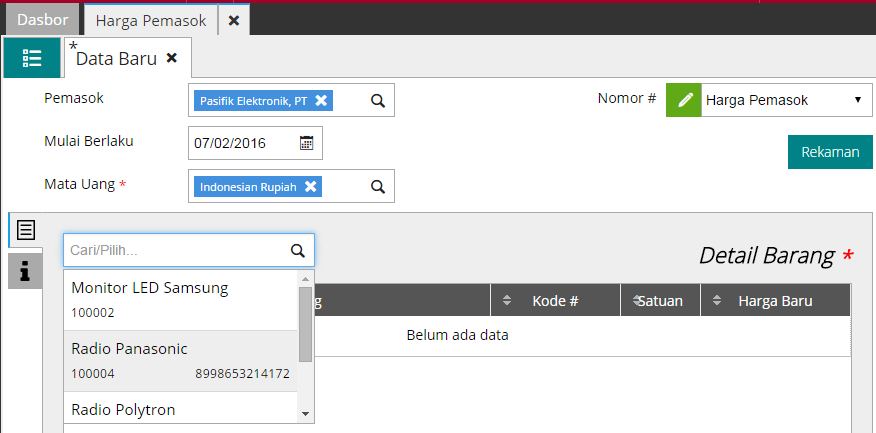This screenshot has height=433, width=876.
Task: Open the Mulai Berlaku calendar picker
Action: pos(307,143)
